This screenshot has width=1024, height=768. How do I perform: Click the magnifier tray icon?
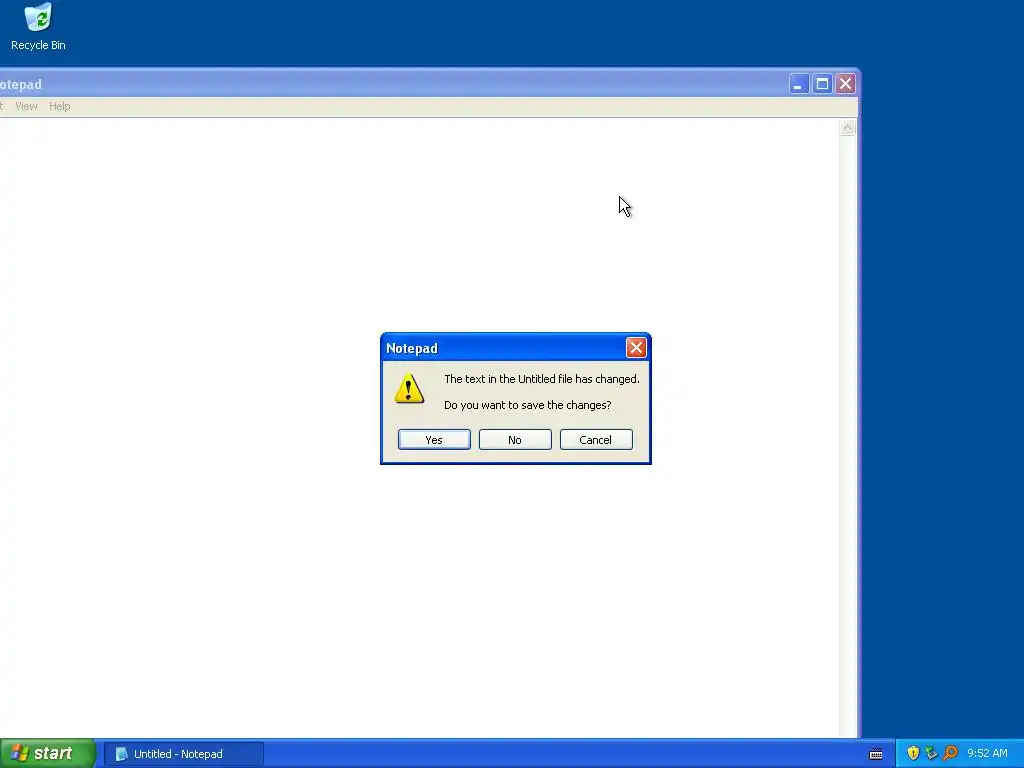[950, 753]
